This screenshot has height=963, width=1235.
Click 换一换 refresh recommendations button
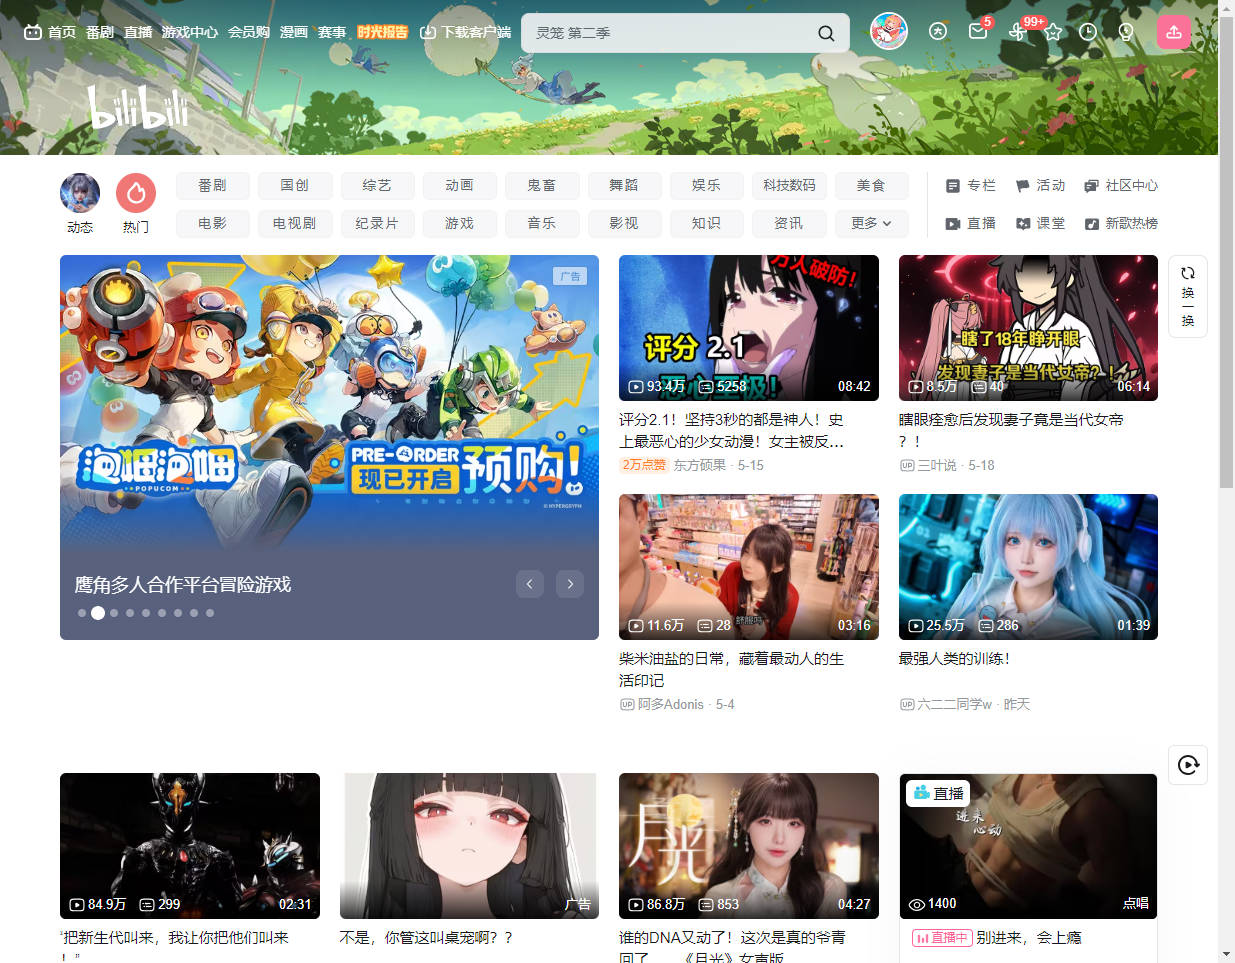click(x=1188, y=297)
